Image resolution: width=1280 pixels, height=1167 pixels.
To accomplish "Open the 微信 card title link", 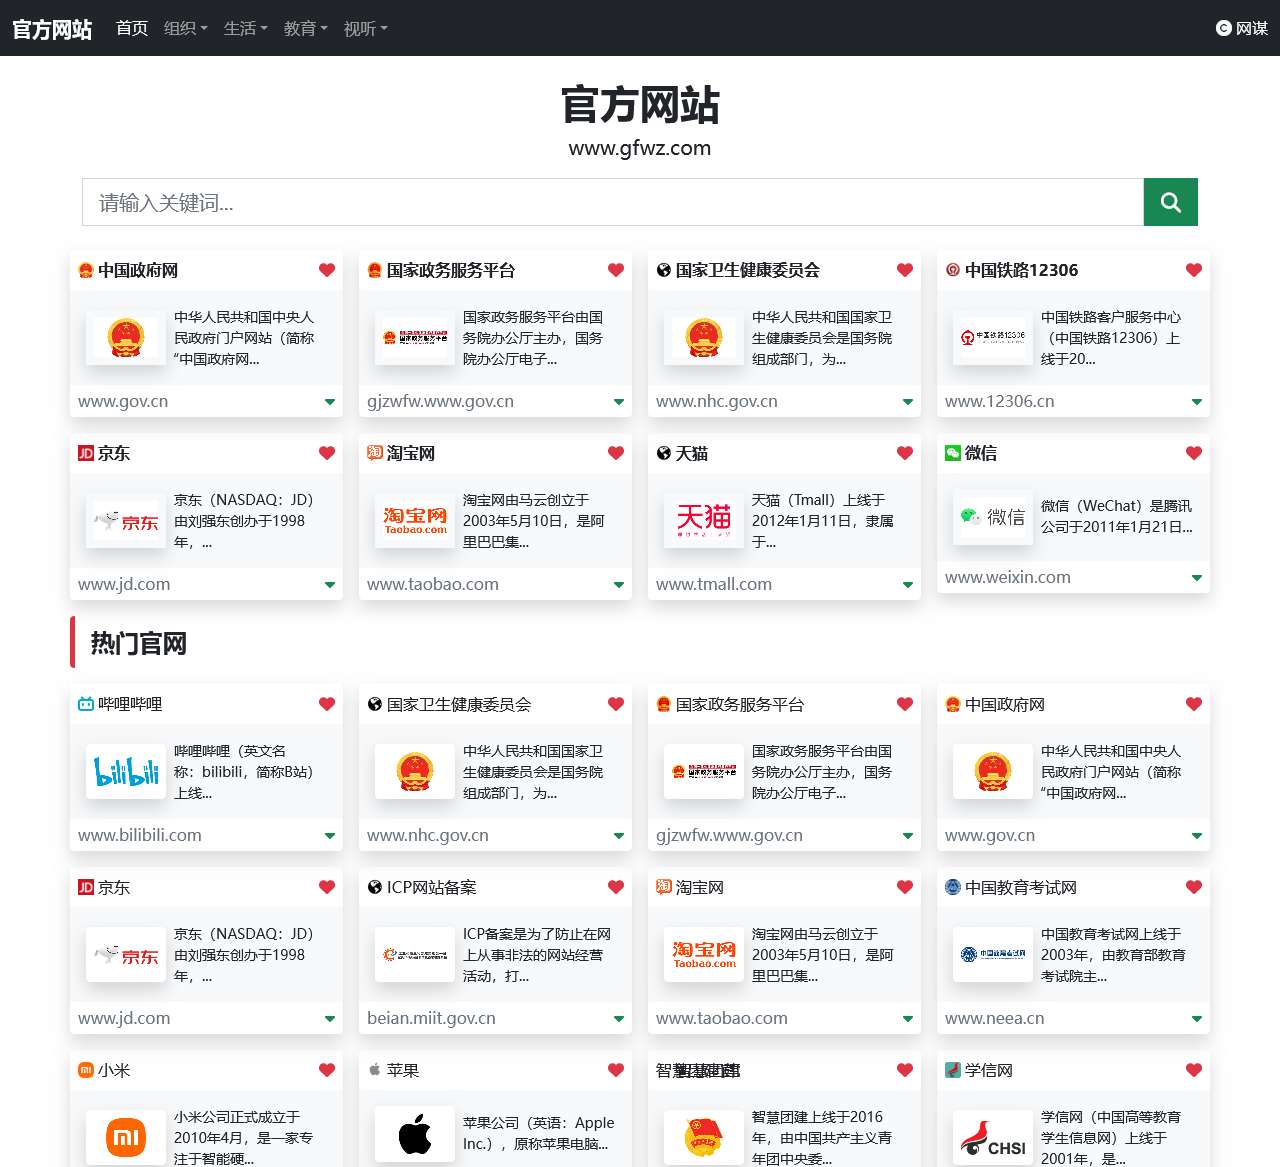I will pos(981,453).
